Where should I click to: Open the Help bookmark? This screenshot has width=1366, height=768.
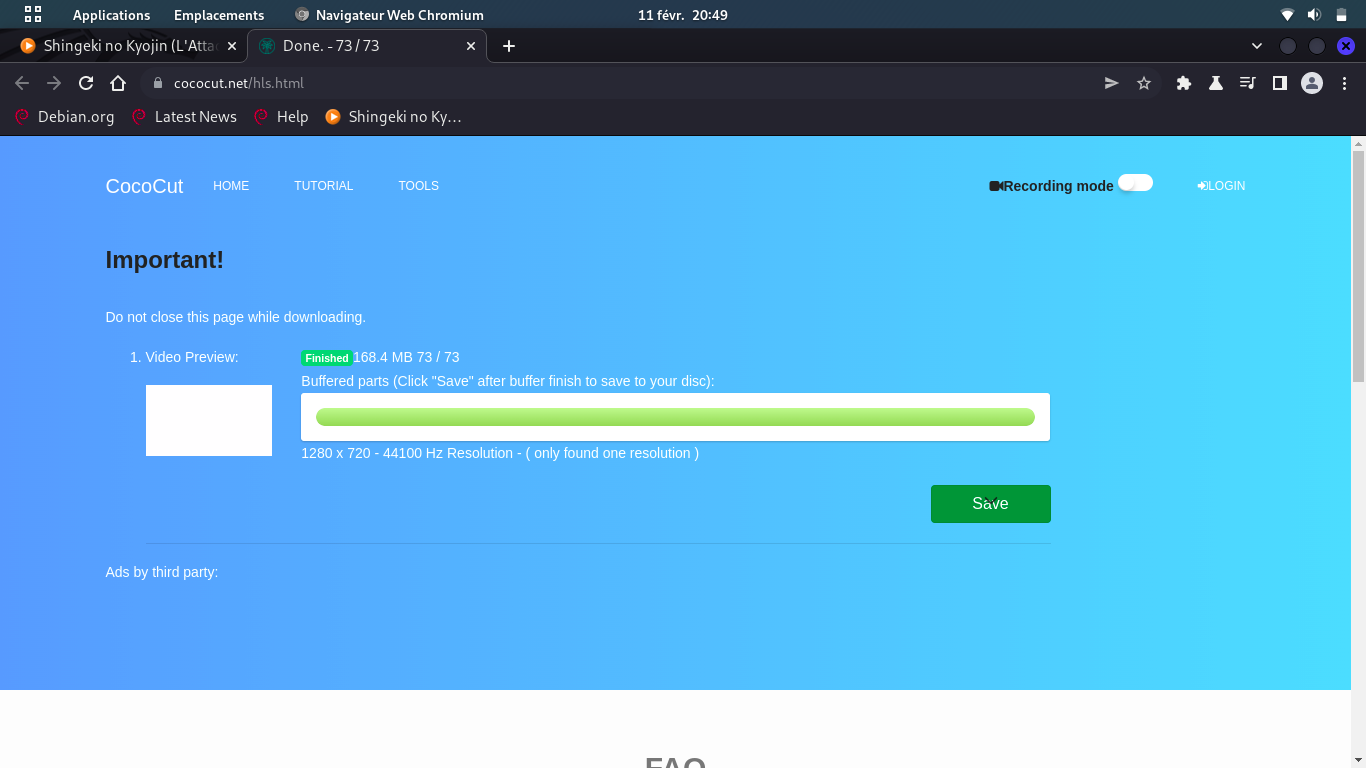click(x=281, y=117)
